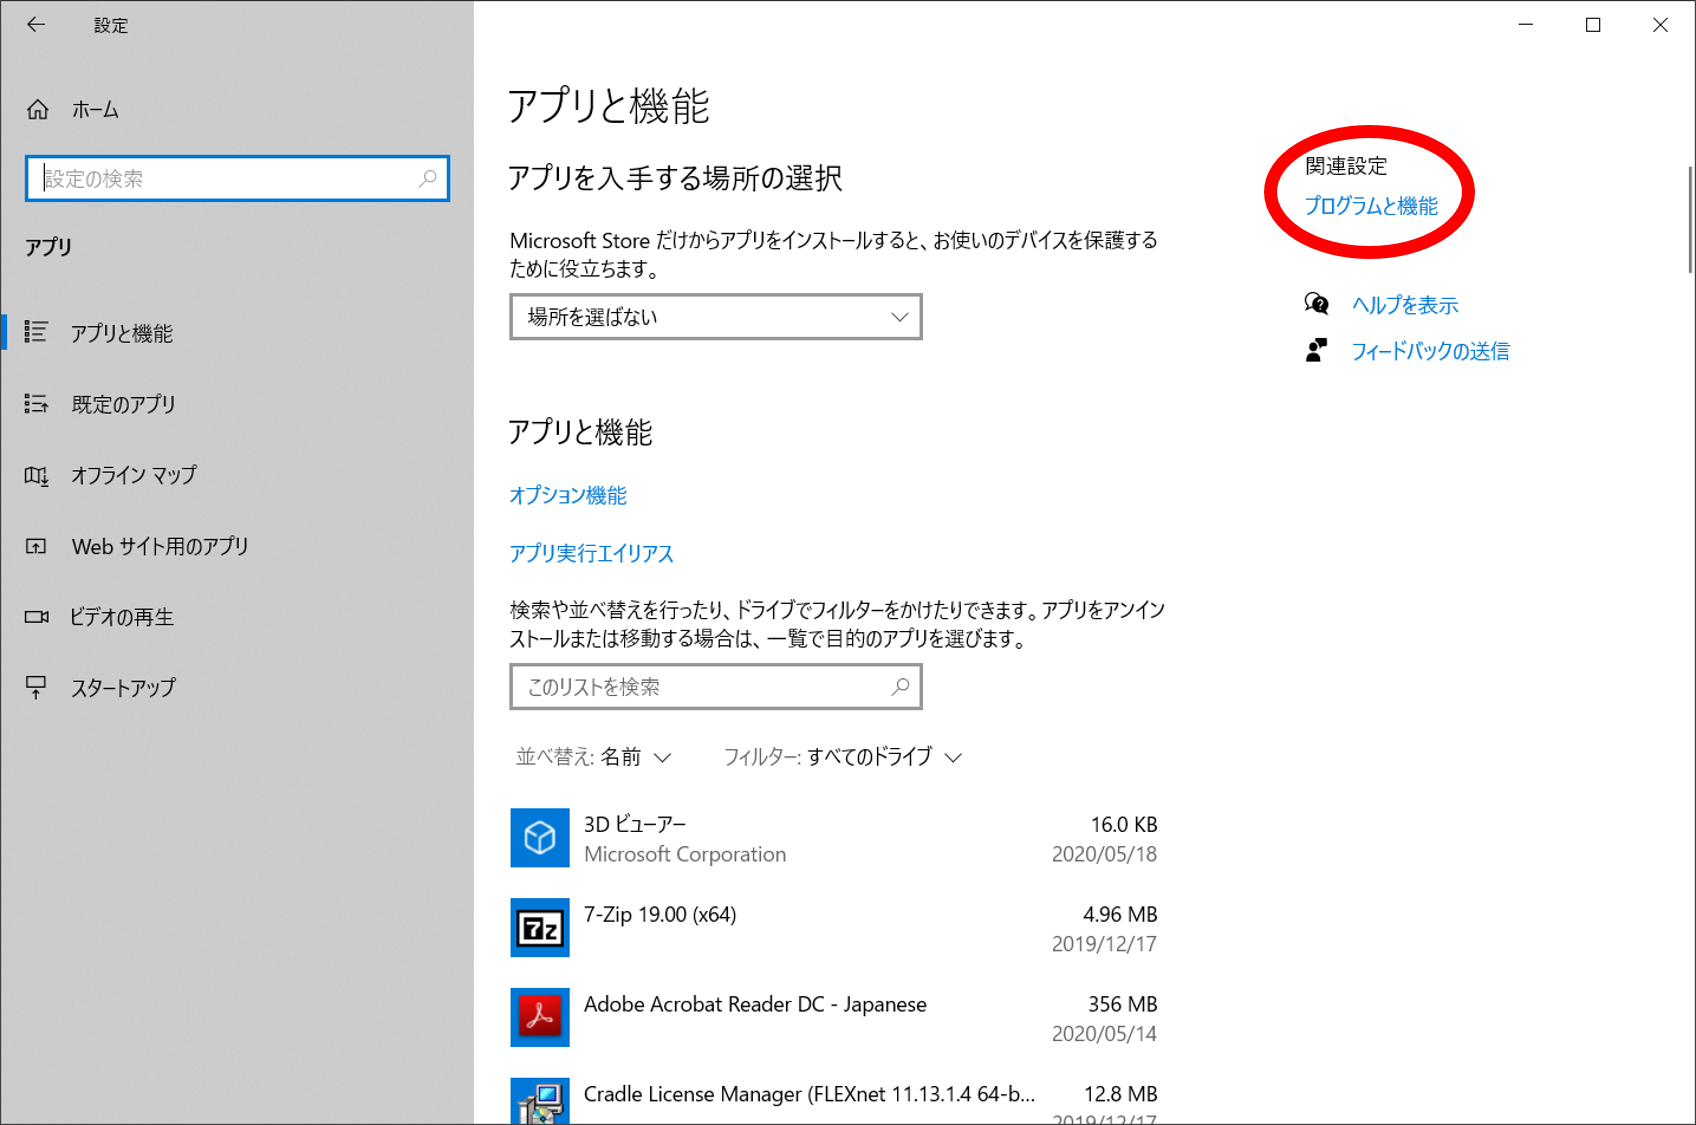Select the 3D ビューアー app name
This screenshot has width=1696, height=1125.
(x=635, y=824)
